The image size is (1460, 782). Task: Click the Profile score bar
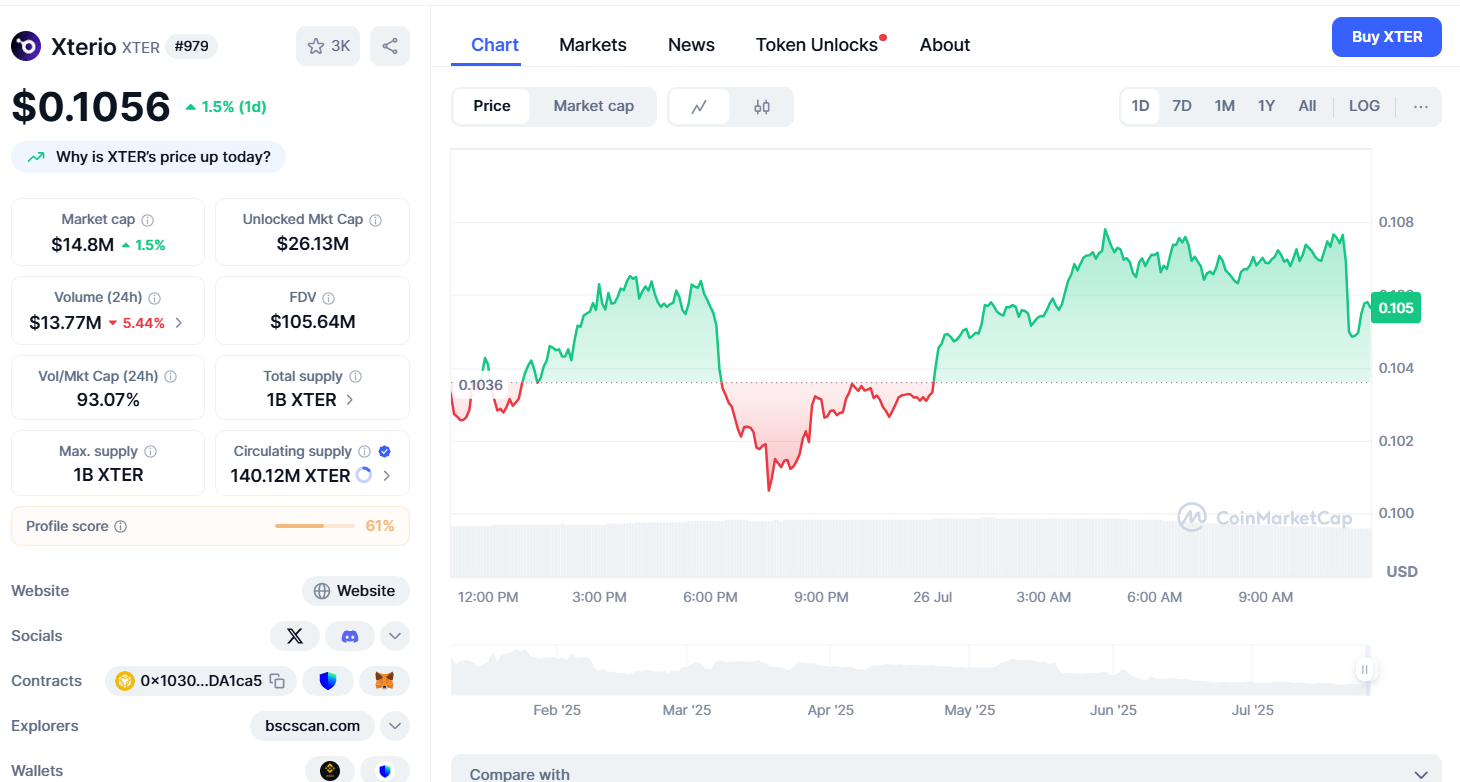(315, 526)
